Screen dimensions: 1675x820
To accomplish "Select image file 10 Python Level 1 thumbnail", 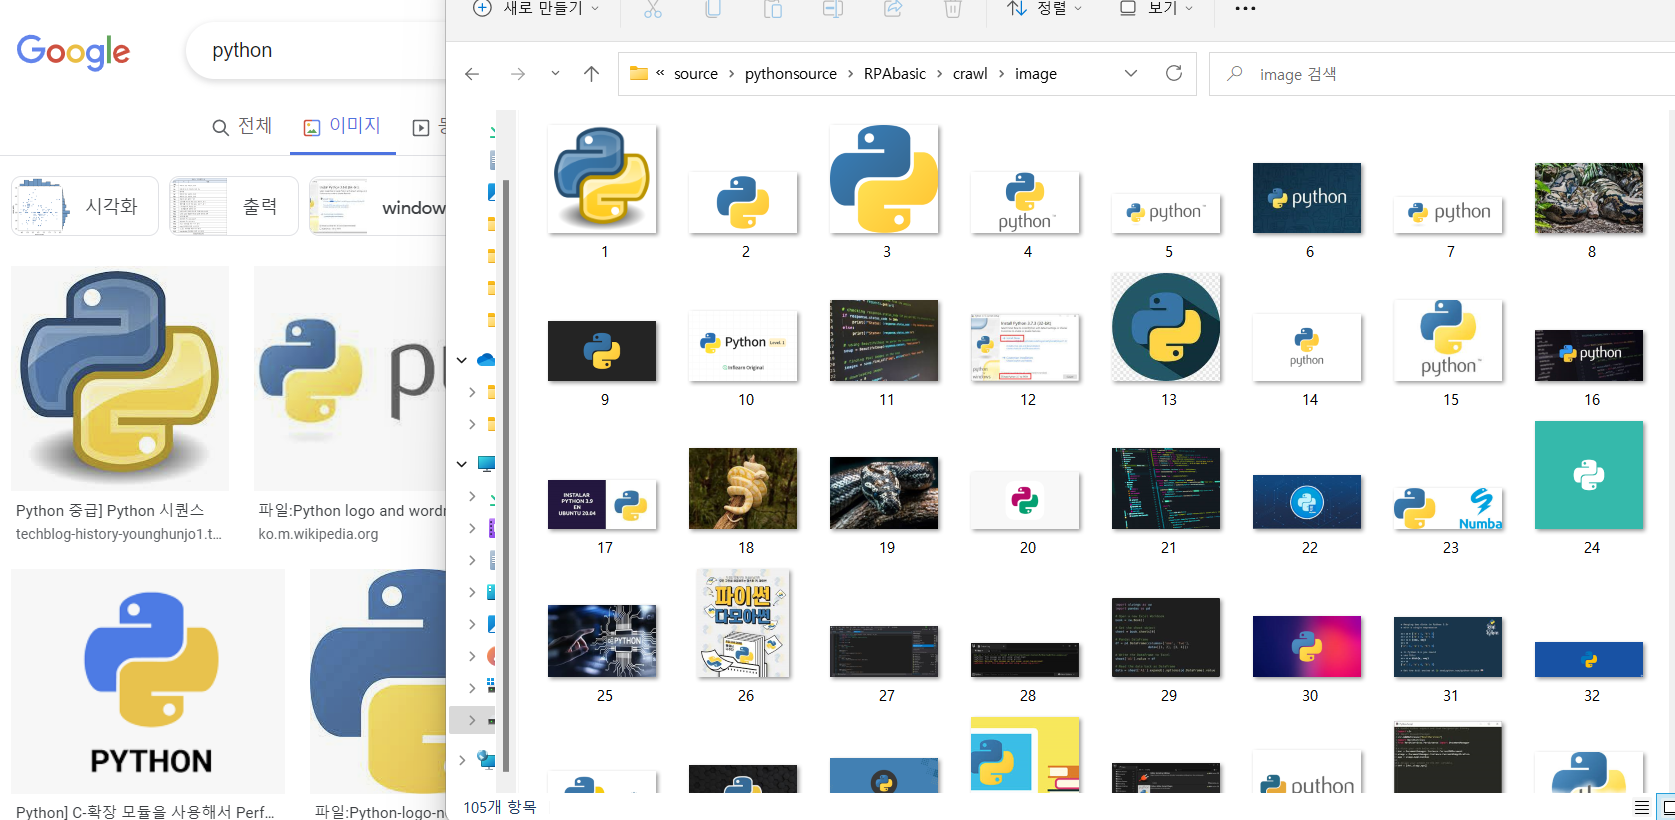I will point(743,346).
